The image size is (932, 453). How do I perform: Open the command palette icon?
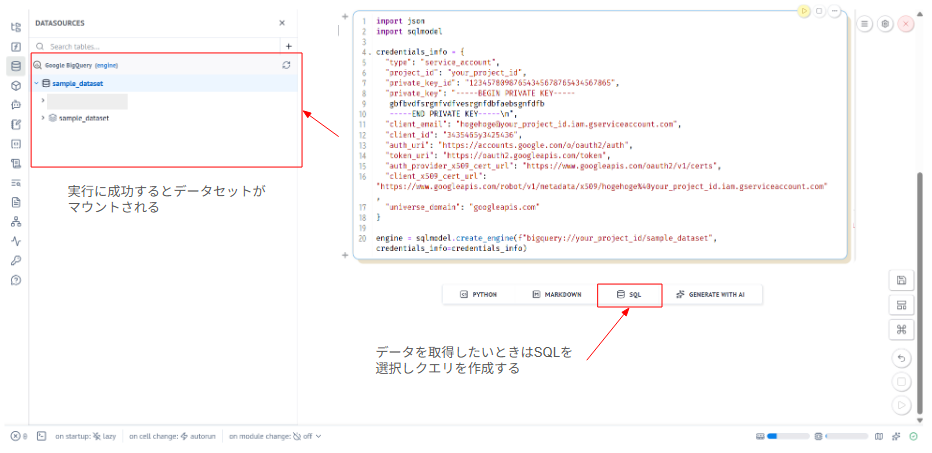(902, 329)
